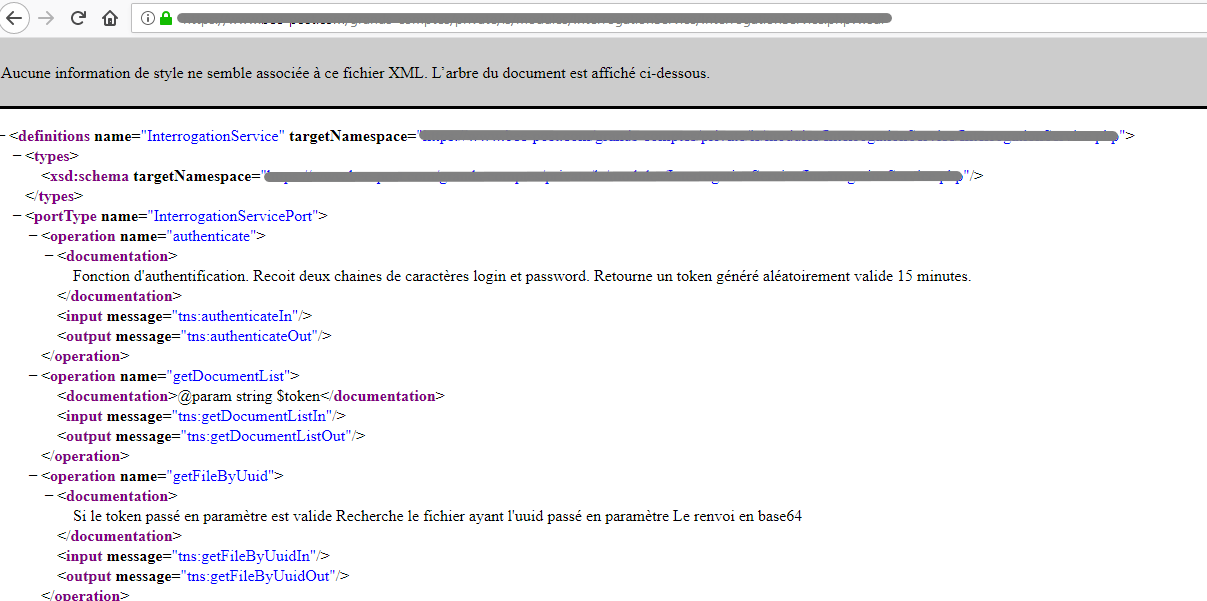Reload the current WSDL page
1207x601 pixels.
tap(78, 17)
